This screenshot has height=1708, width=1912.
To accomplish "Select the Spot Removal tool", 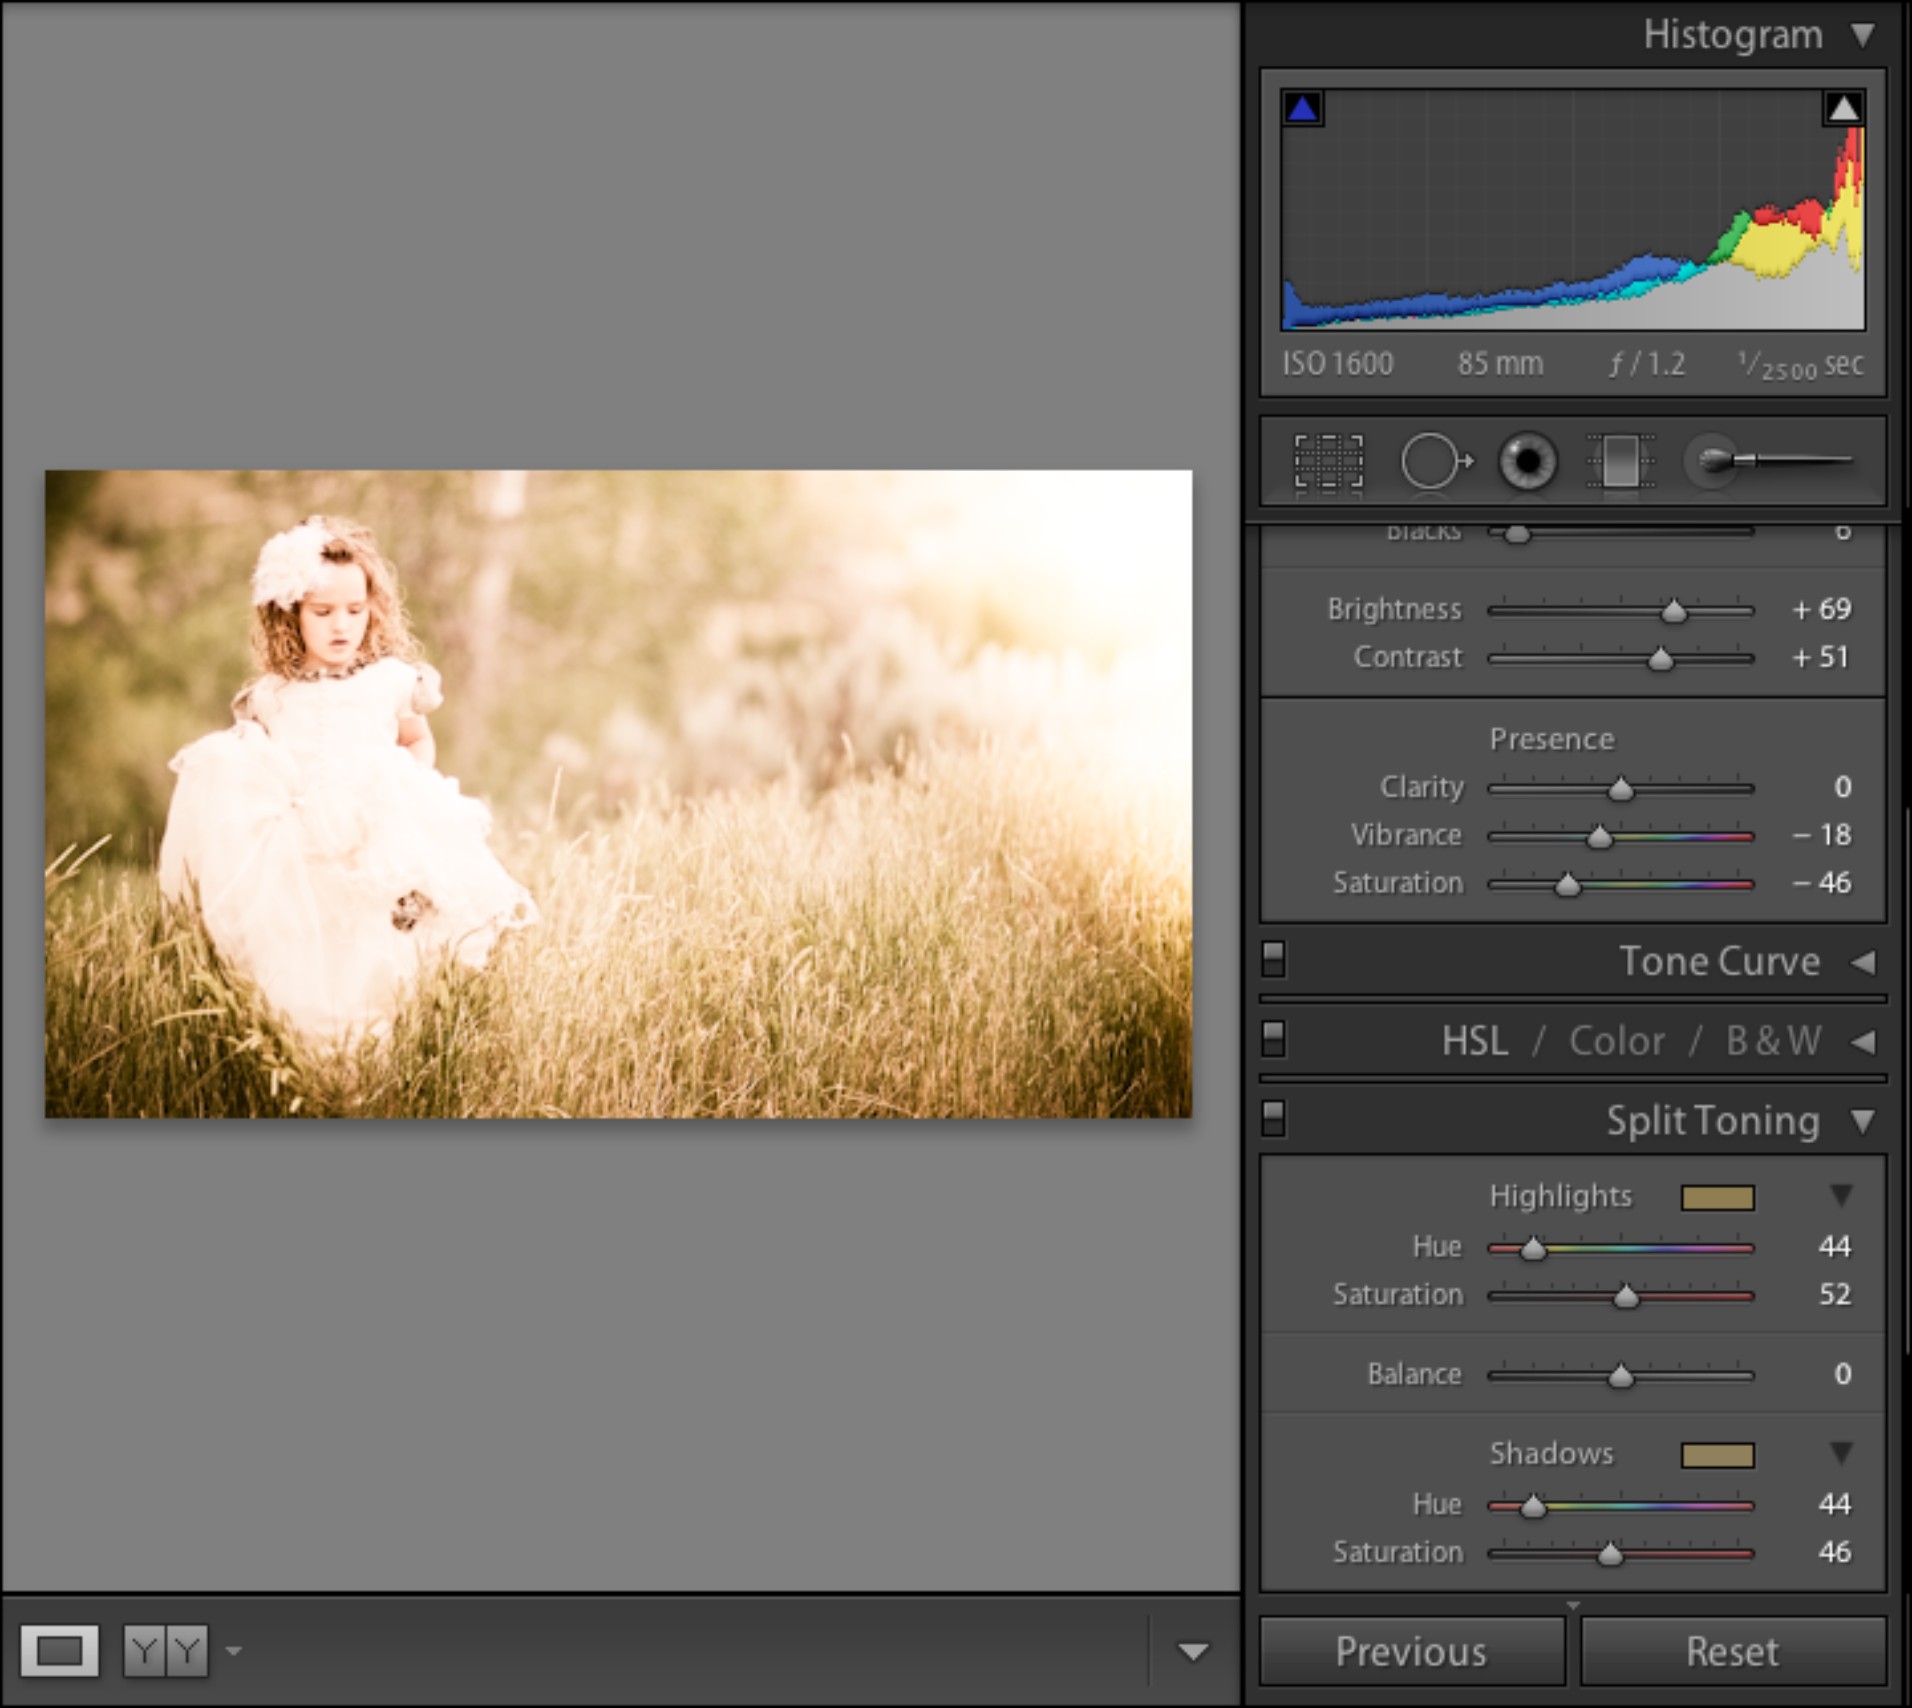I will (1436, 461).
